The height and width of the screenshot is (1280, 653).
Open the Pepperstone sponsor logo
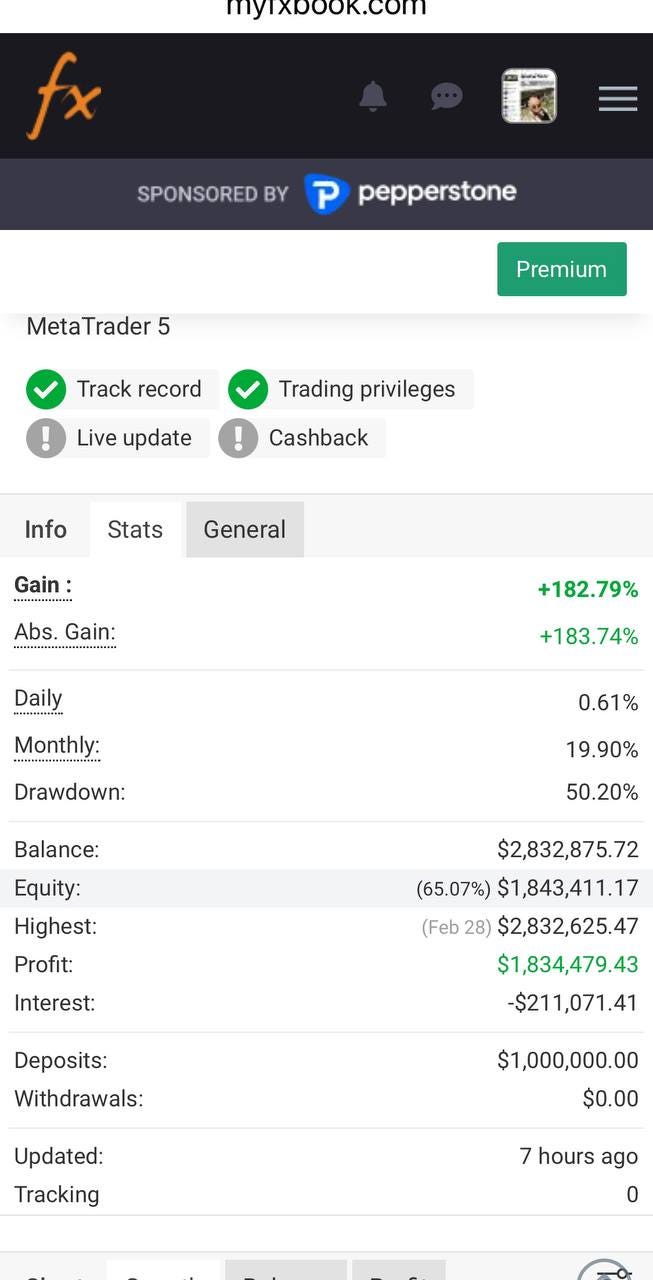tap(409, 193)
